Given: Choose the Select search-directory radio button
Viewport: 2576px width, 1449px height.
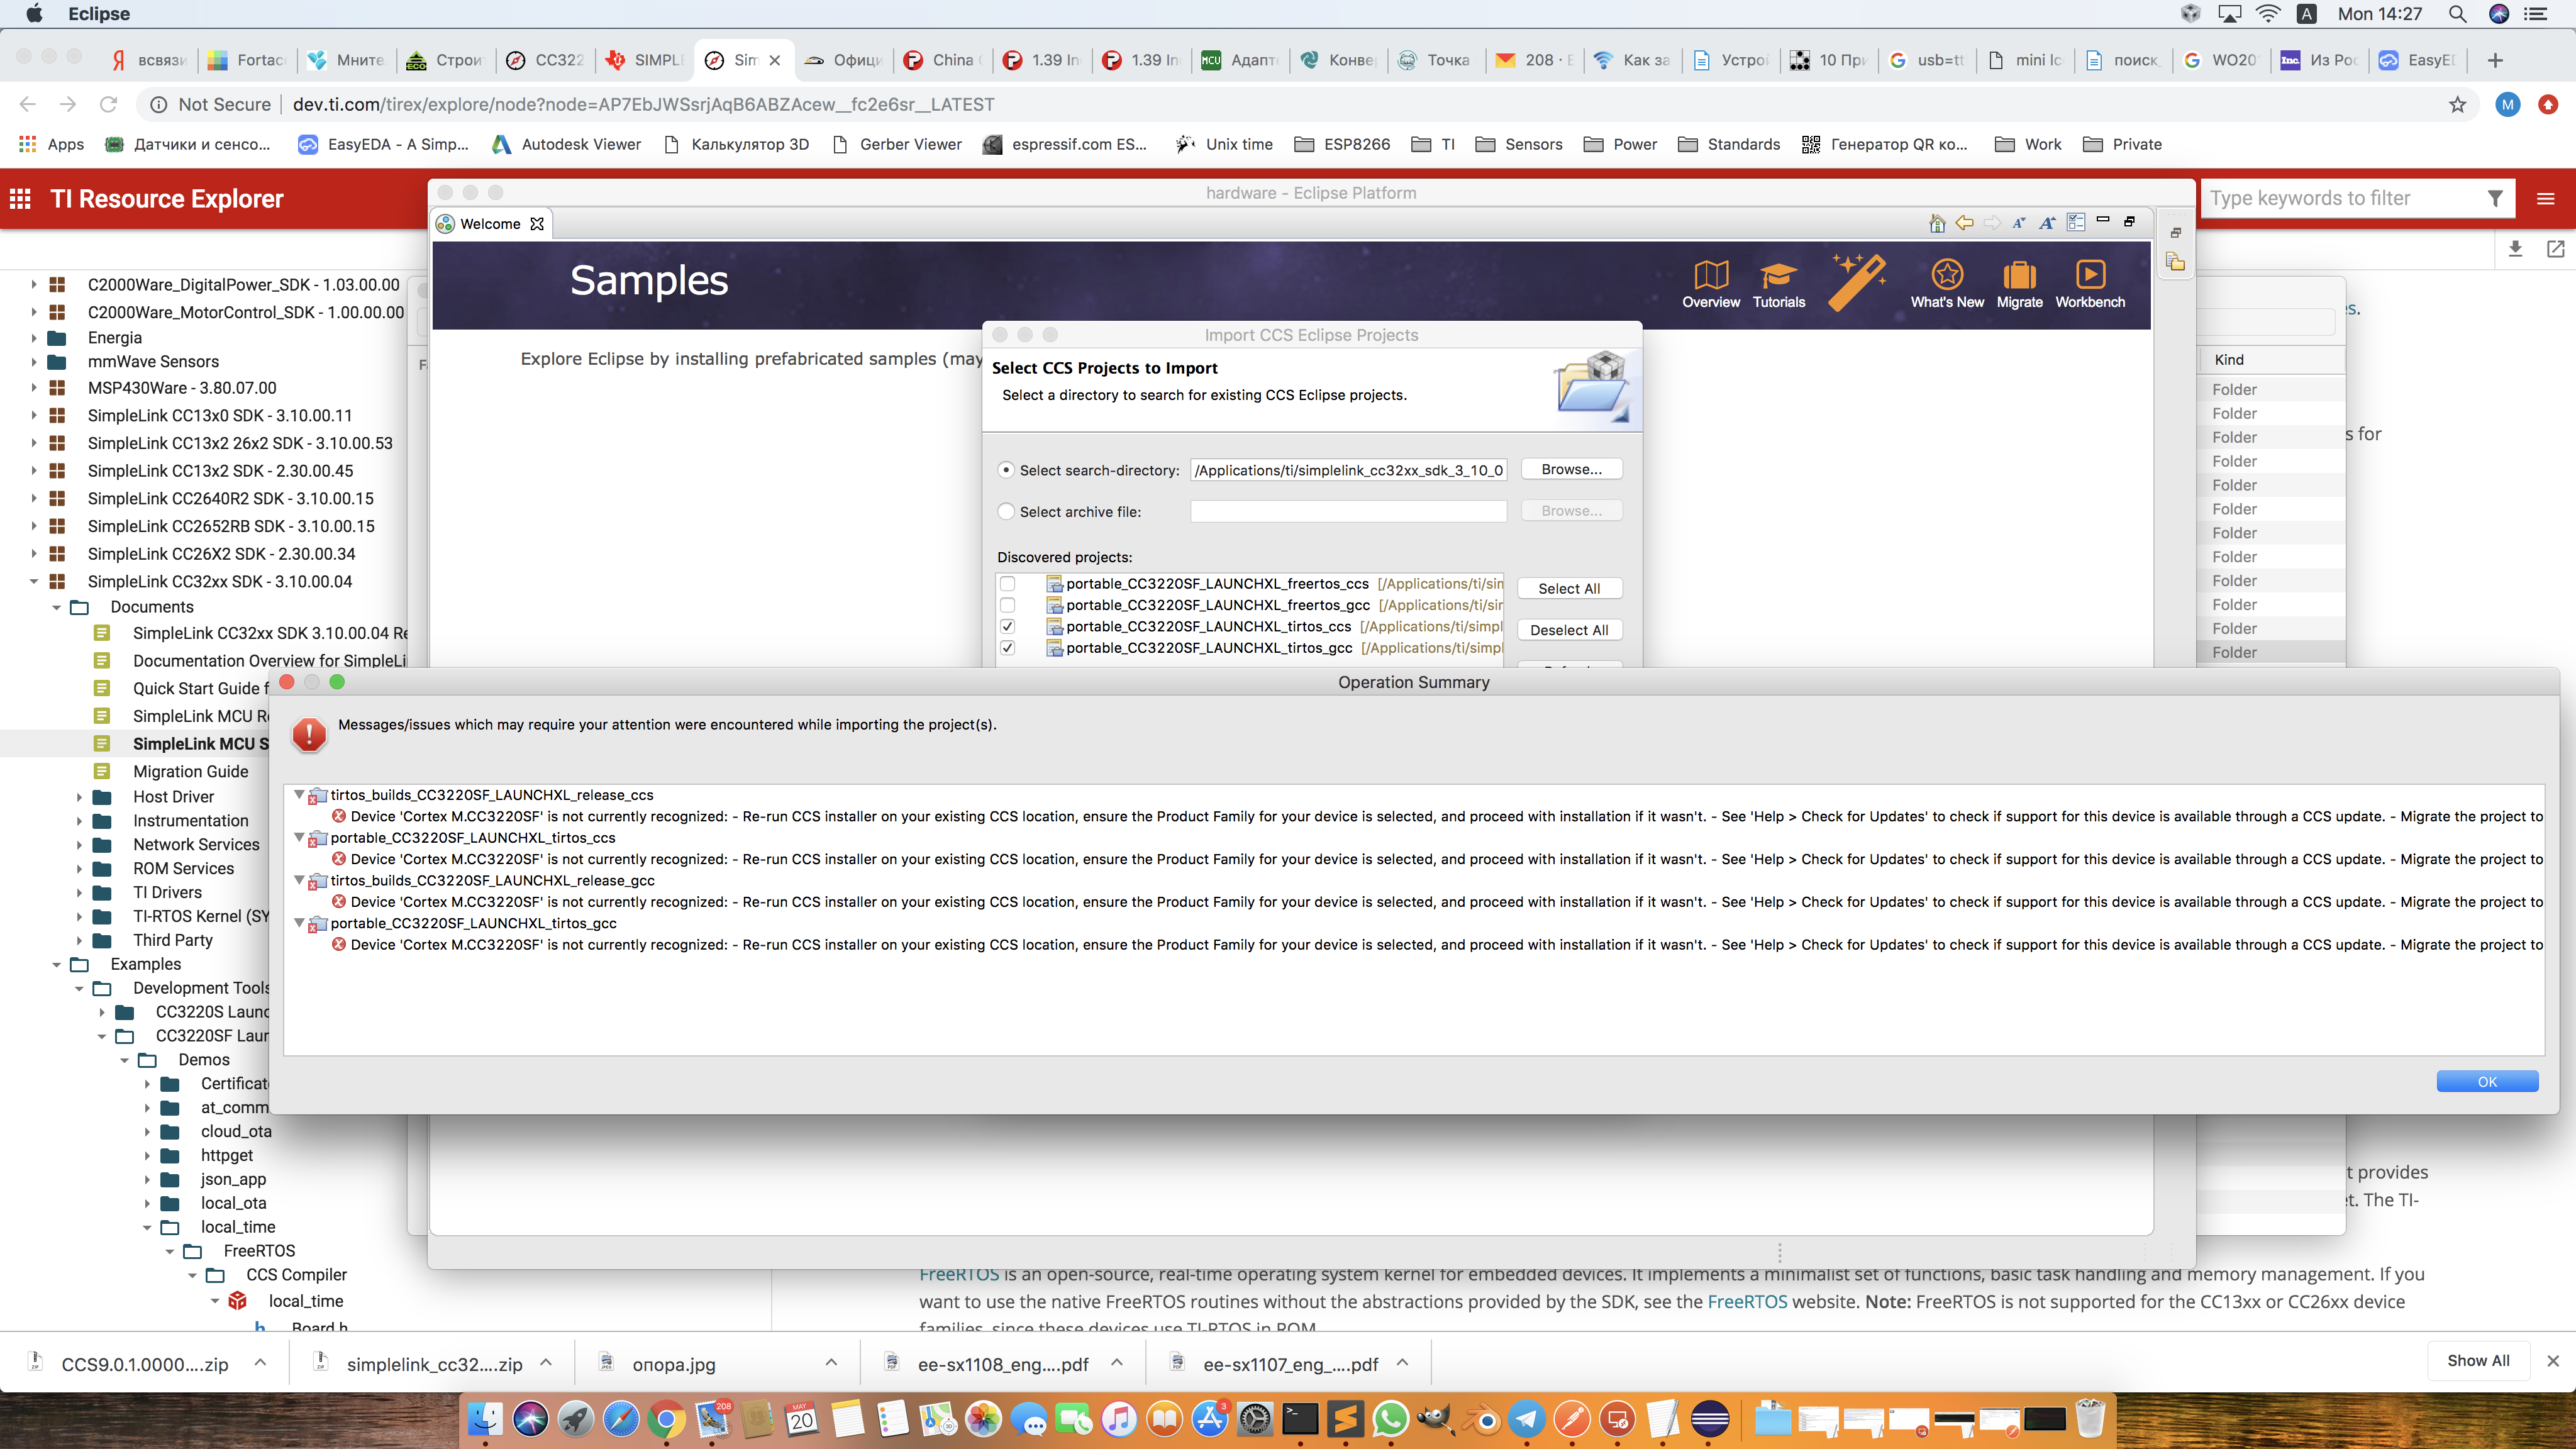Looking at the screenshot, I should click(x=1006, y=470).
